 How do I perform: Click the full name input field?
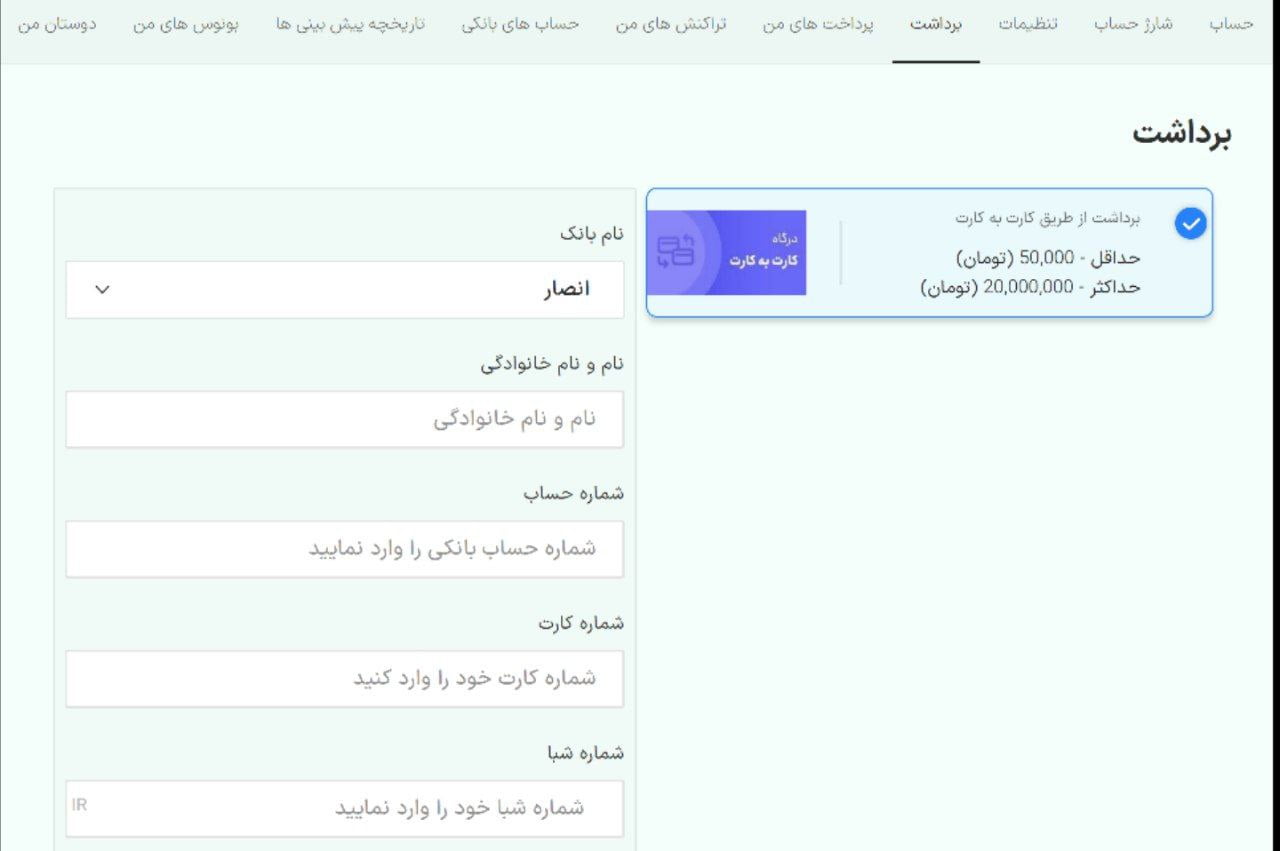pyautogui.click(x=345, y=419)
